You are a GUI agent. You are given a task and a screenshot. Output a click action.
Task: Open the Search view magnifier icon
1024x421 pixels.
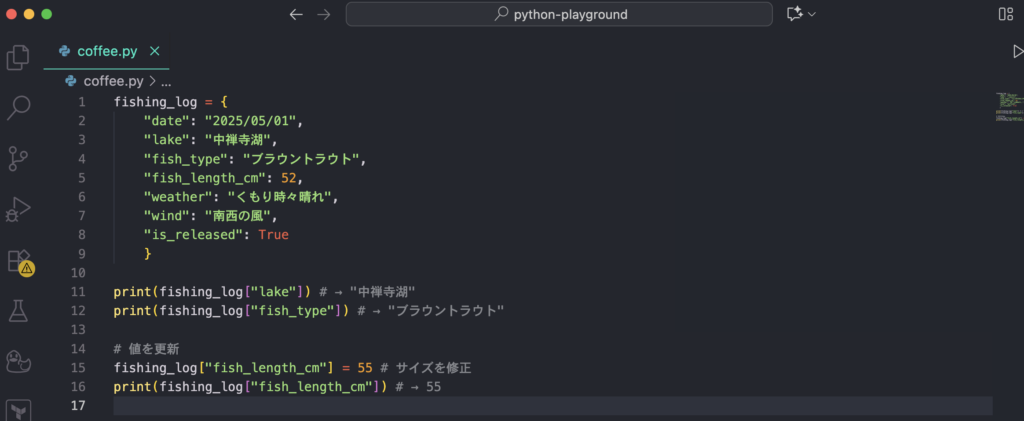click(x=18, y=108)
